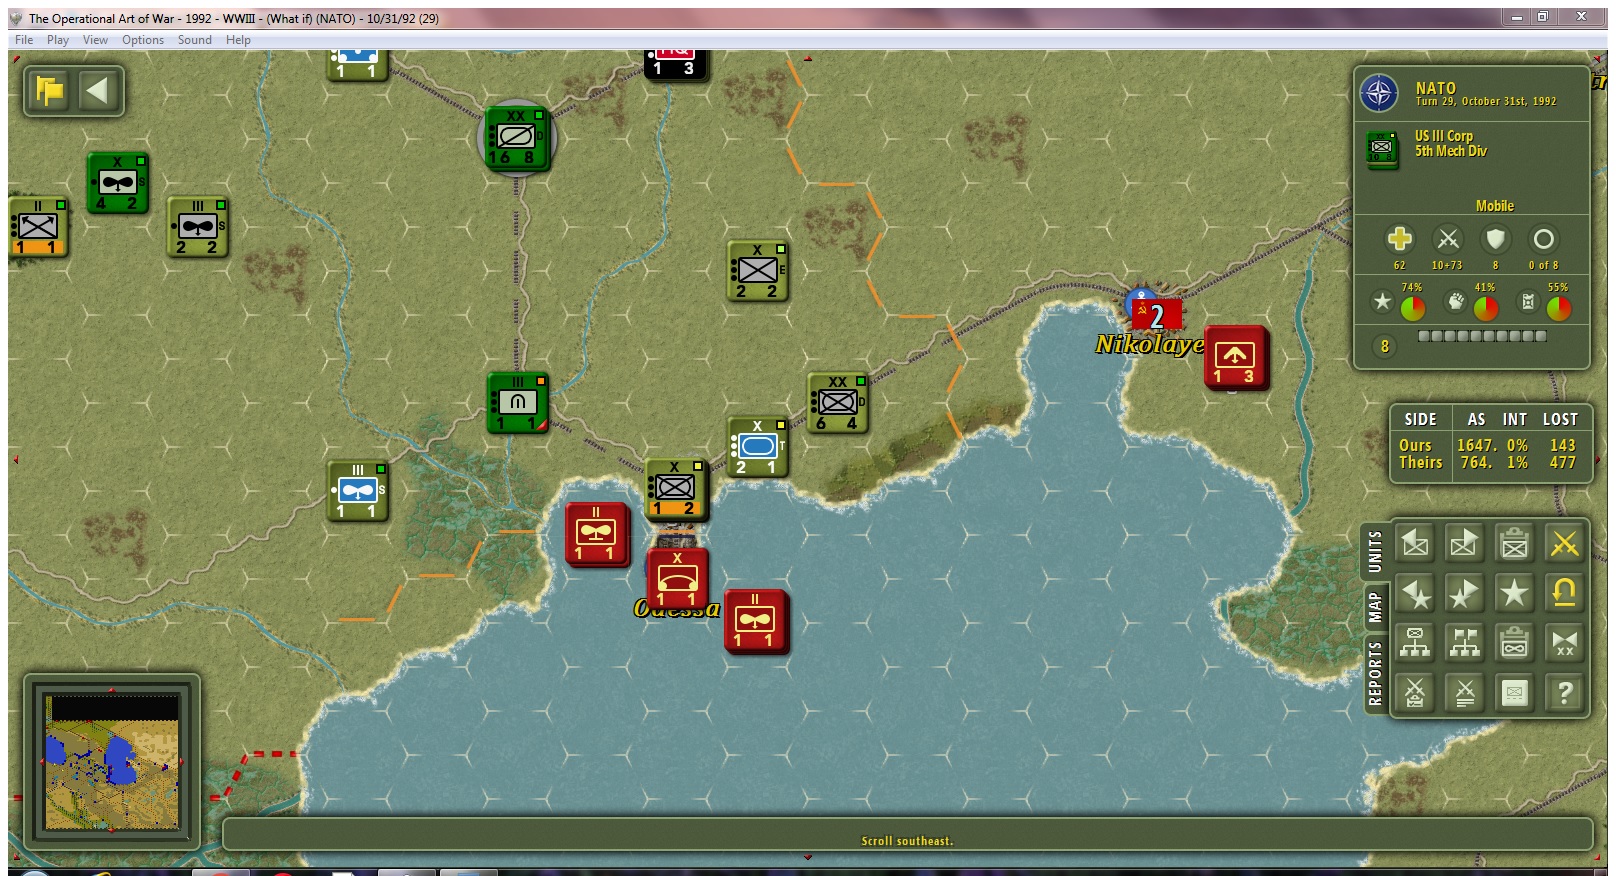Viewport: 1616px width, 876px height.
Task: Click the fuel can supply icon
Action: [x=1527, y=302]
